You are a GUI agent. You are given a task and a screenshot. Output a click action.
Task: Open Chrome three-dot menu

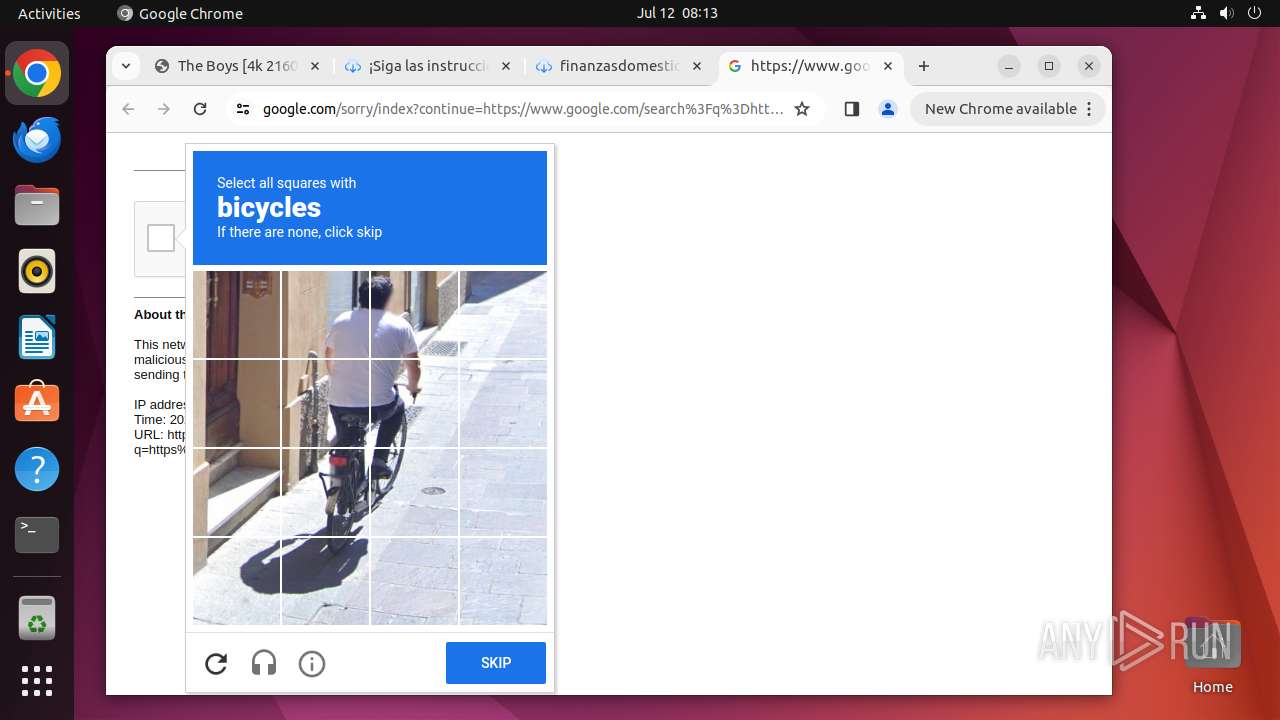[x=1089, y=109]
